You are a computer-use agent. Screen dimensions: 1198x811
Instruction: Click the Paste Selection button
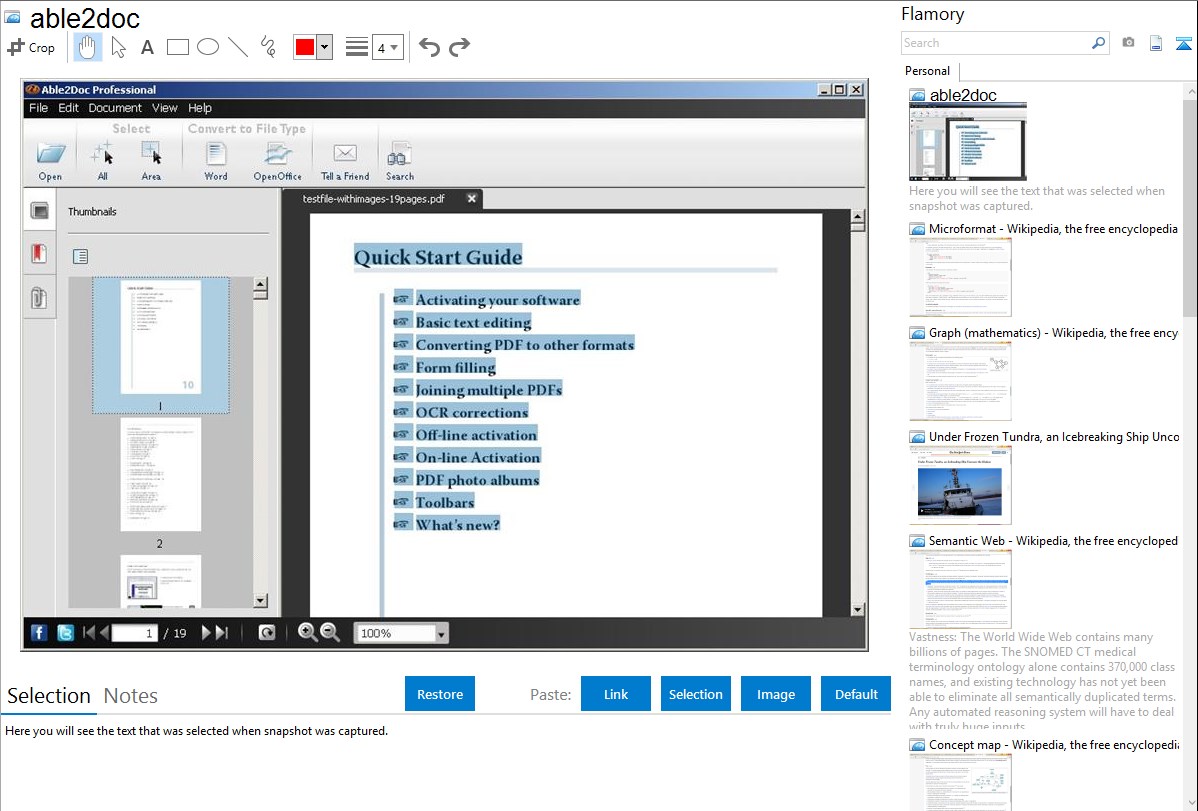pyautogui.click(x=695, y=694)
